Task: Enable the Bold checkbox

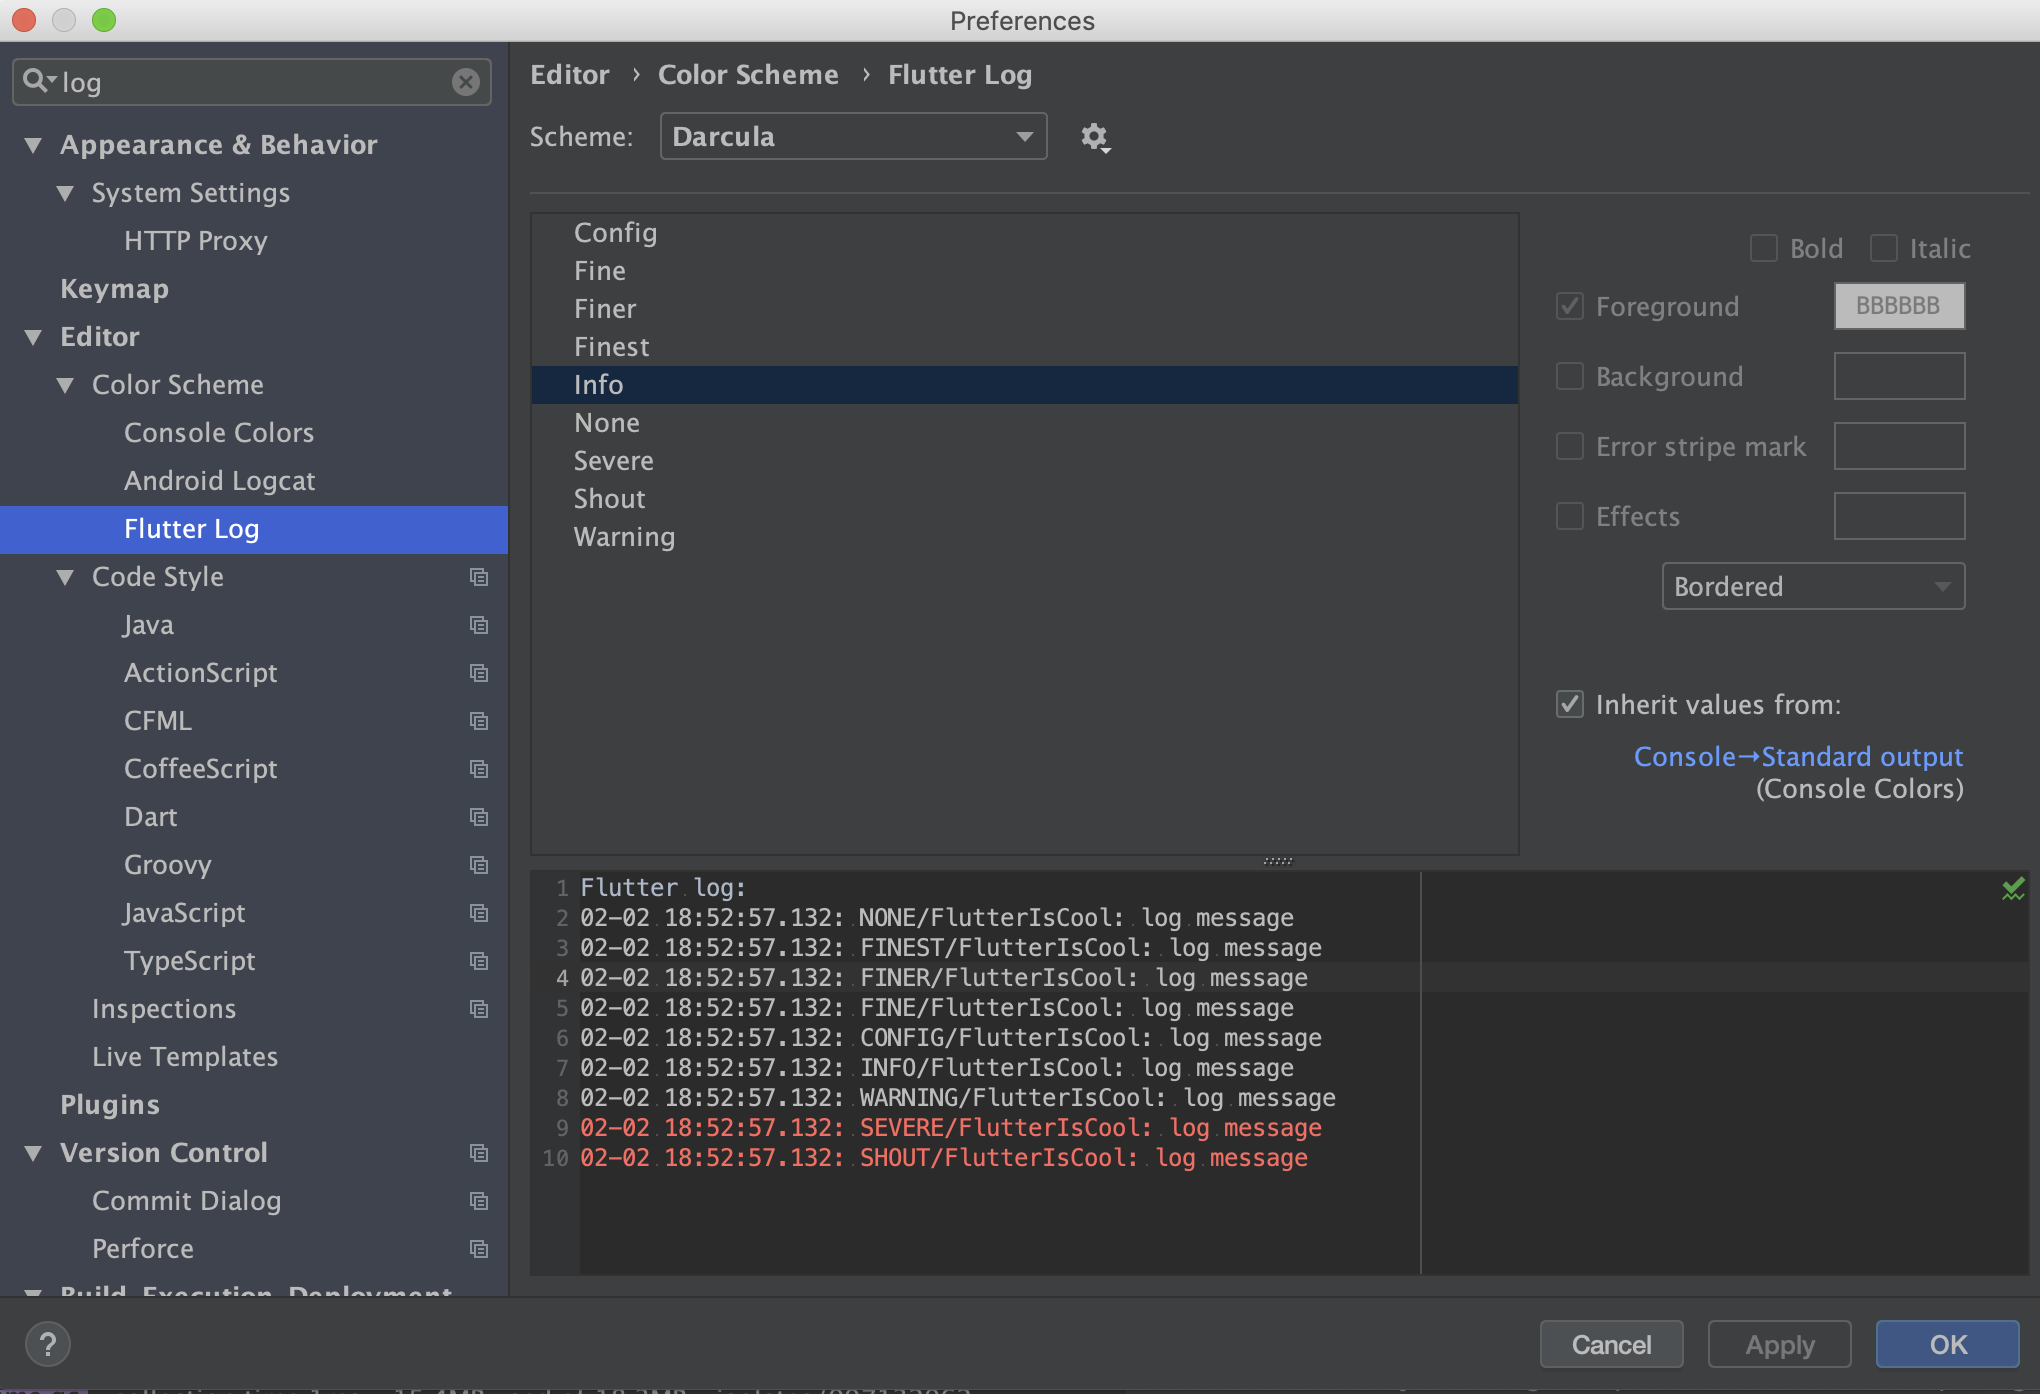Action: pyautogui.click(x=1764, y=248)
